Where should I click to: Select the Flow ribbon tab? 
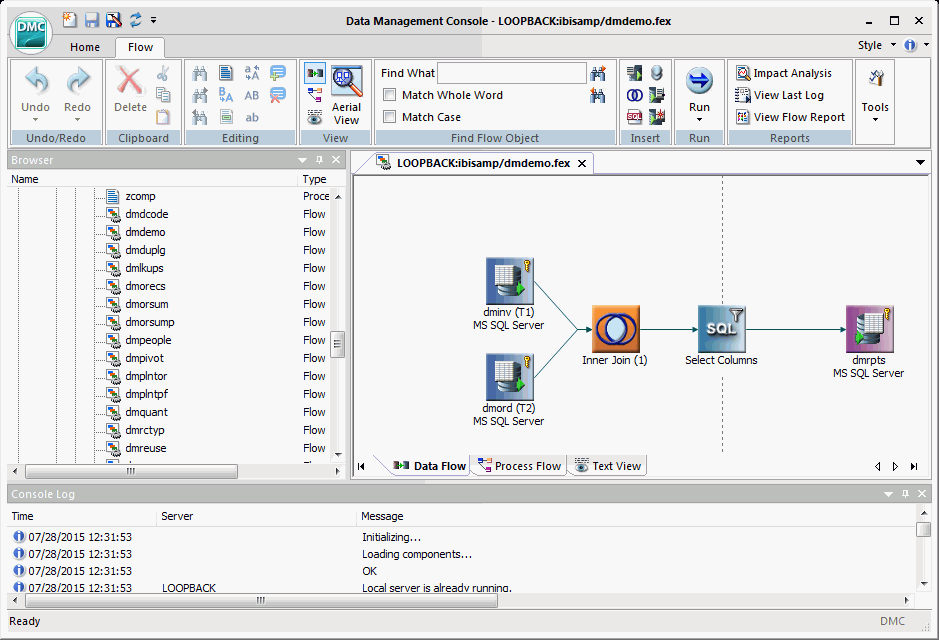click(x=140, y=47)
